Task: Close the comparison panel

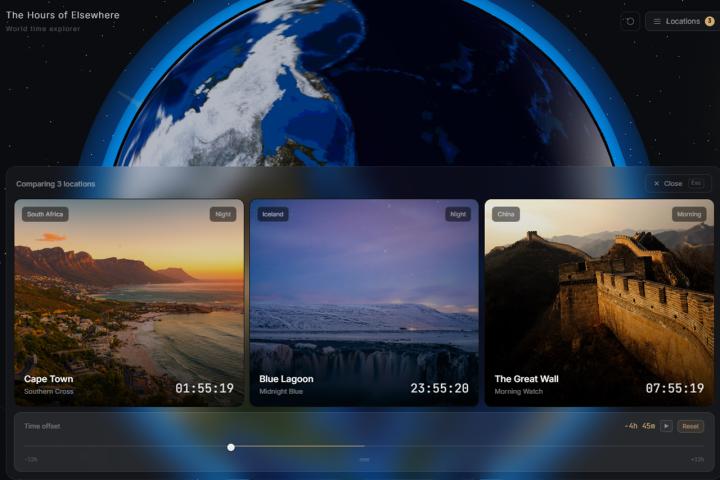Action: (x=678, y=183)
